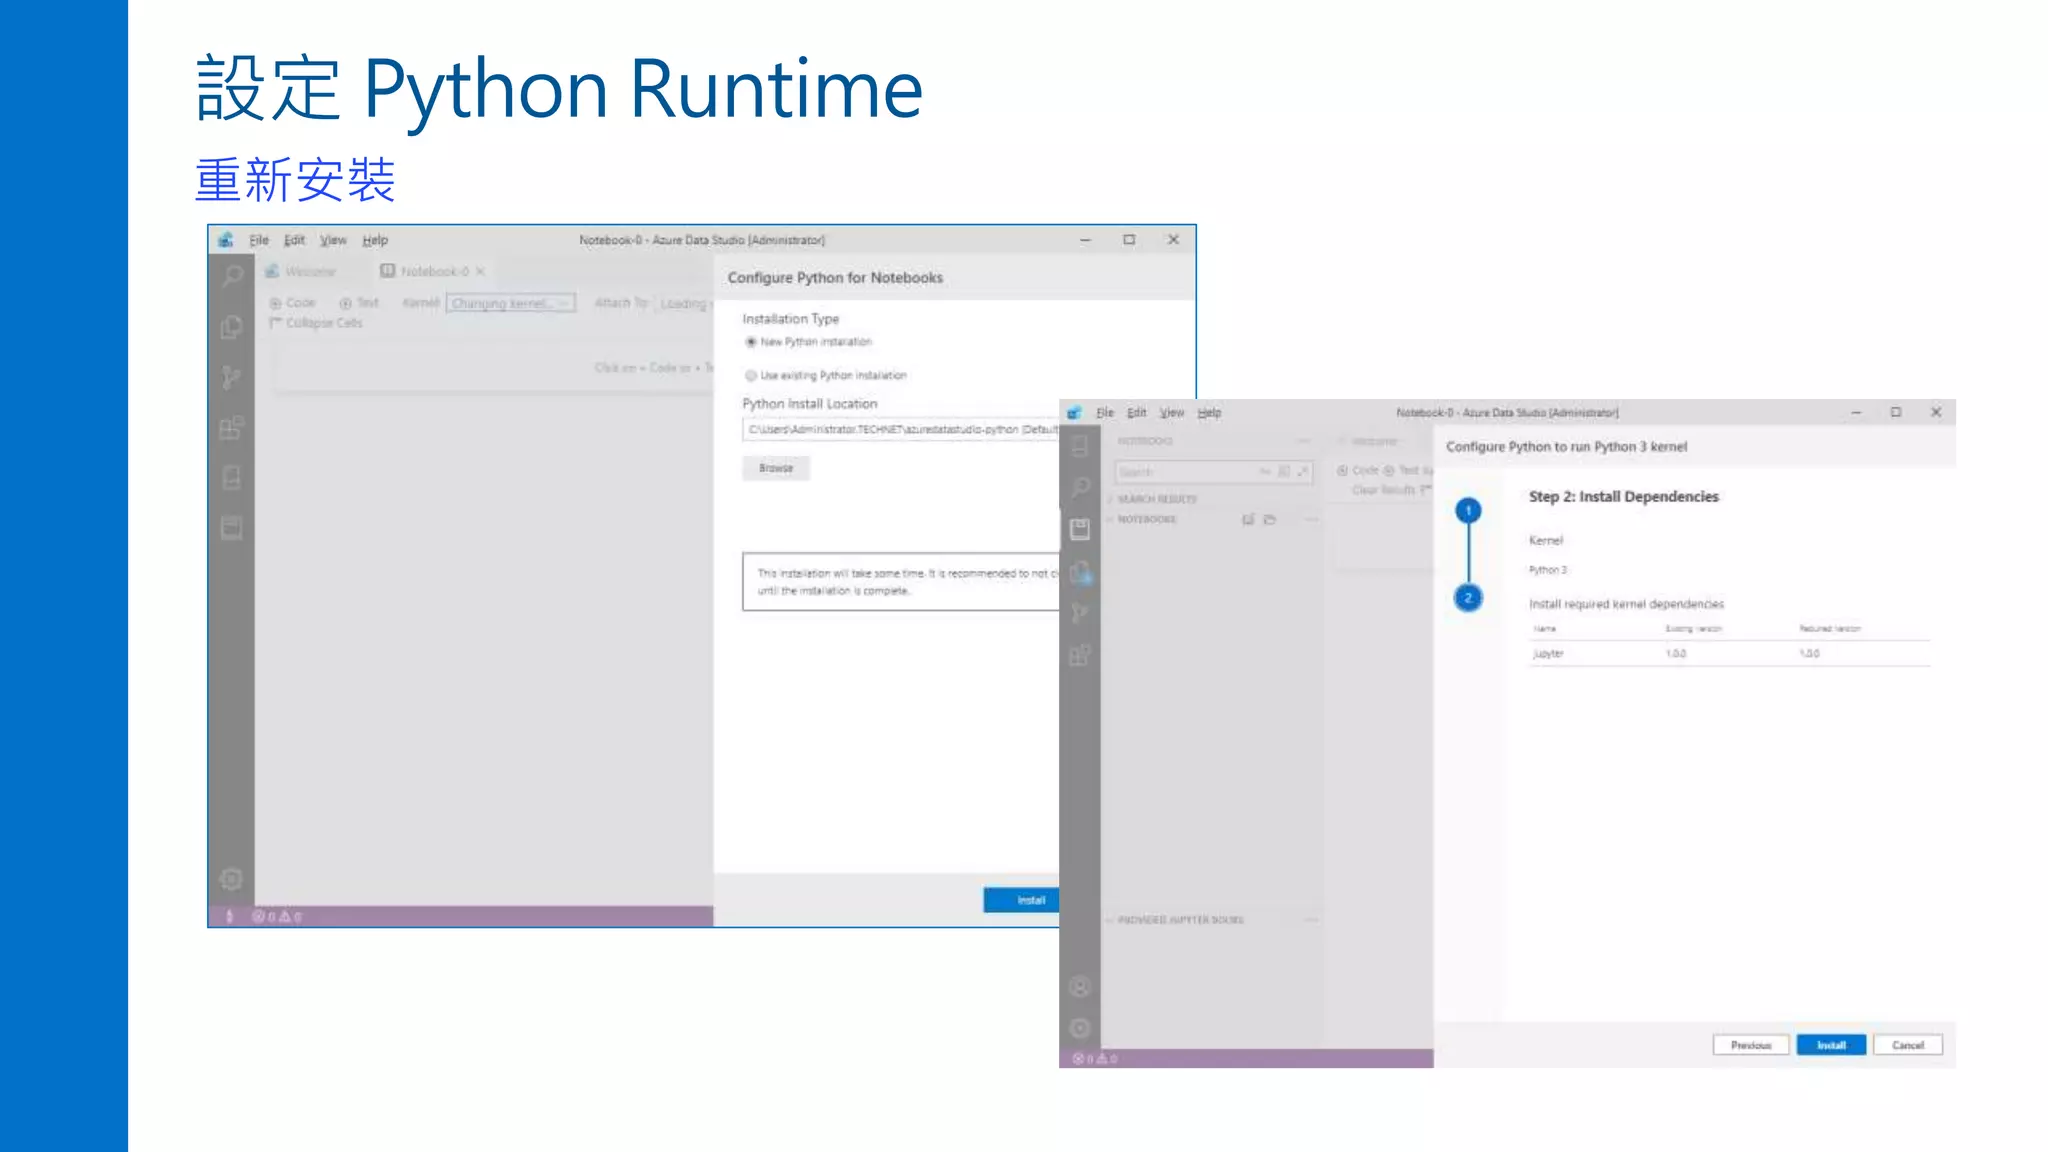Open View menu in right window
Screen dimensions: 2048x1152
point(1172,412)
